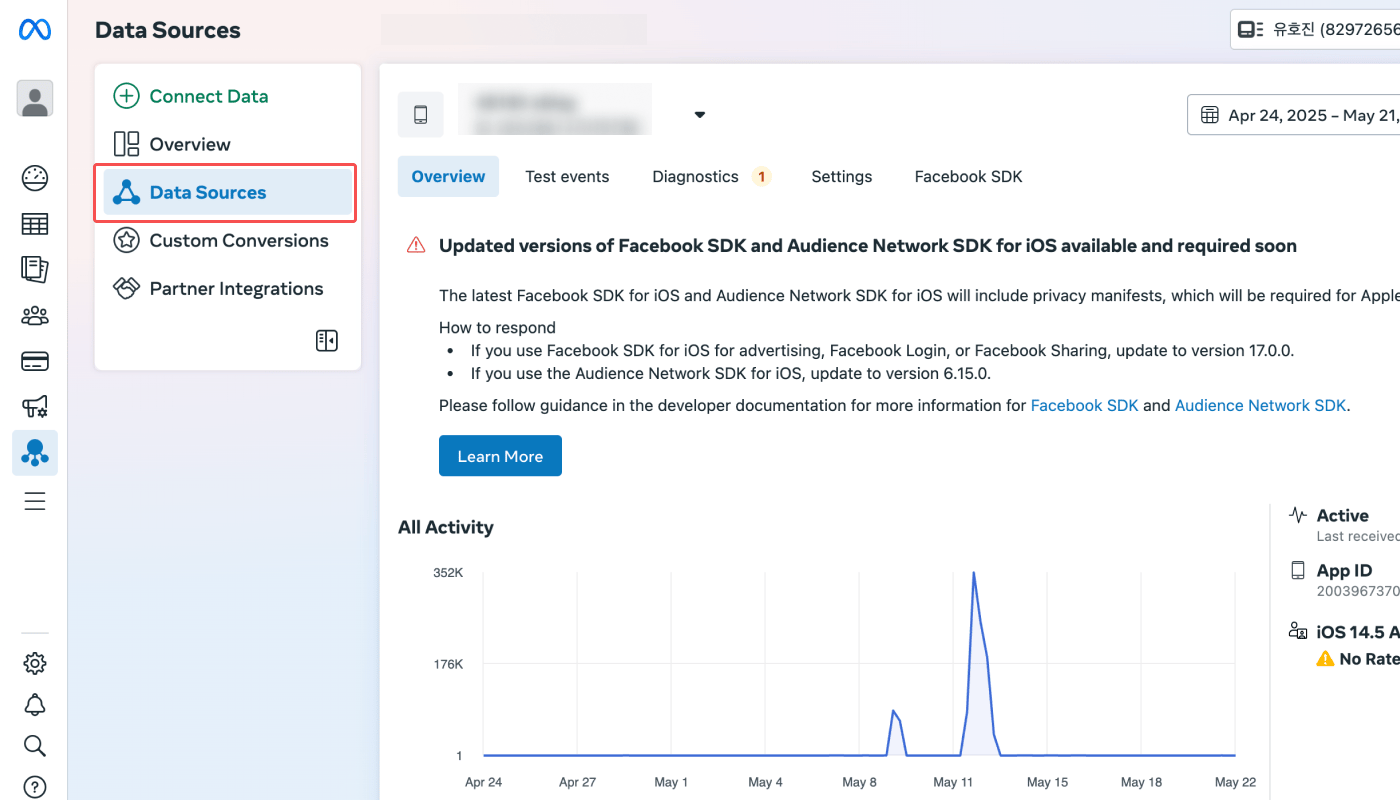1400x800 pixels.
Task: Select the highlighted Events Manager nodes icon
Action: tap(35, 453)
